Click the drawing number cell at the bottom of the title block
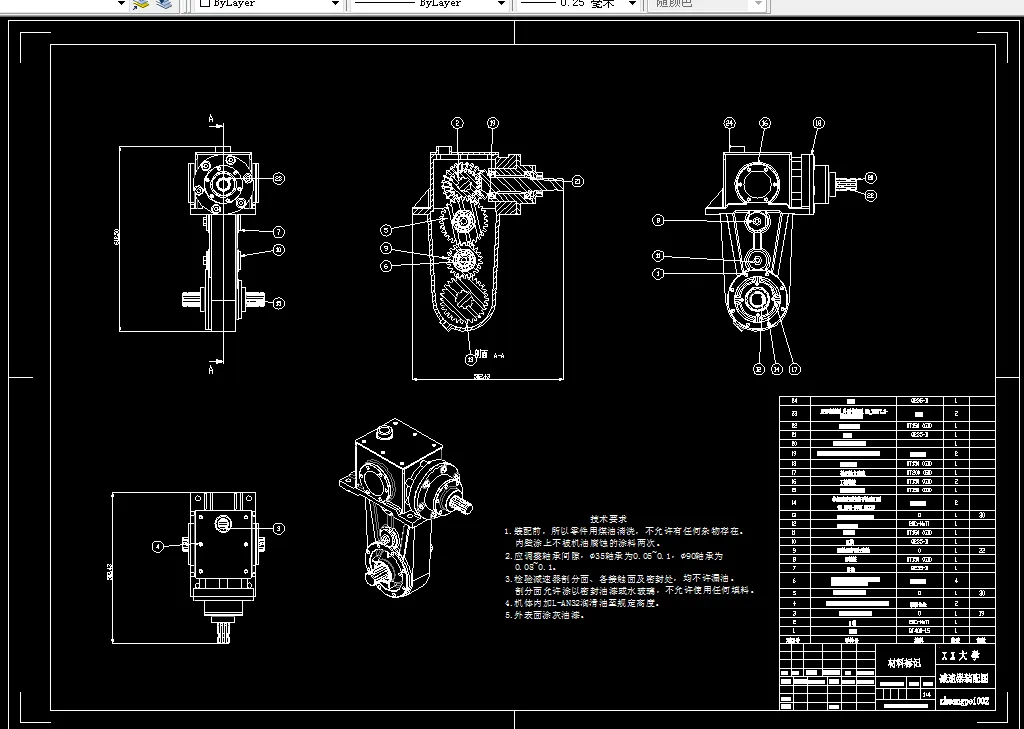1024x729 pixels. 964,701
